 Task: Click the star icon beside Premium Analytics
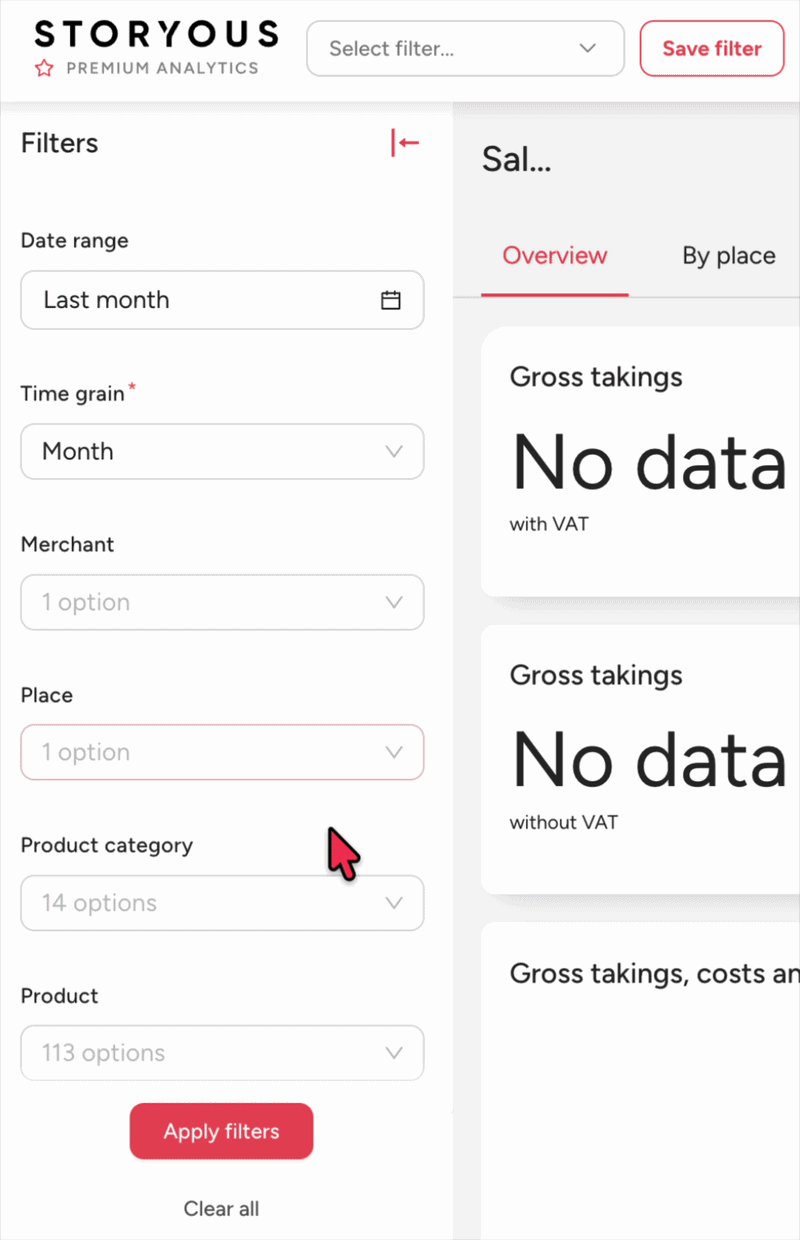tap(44, 68)
